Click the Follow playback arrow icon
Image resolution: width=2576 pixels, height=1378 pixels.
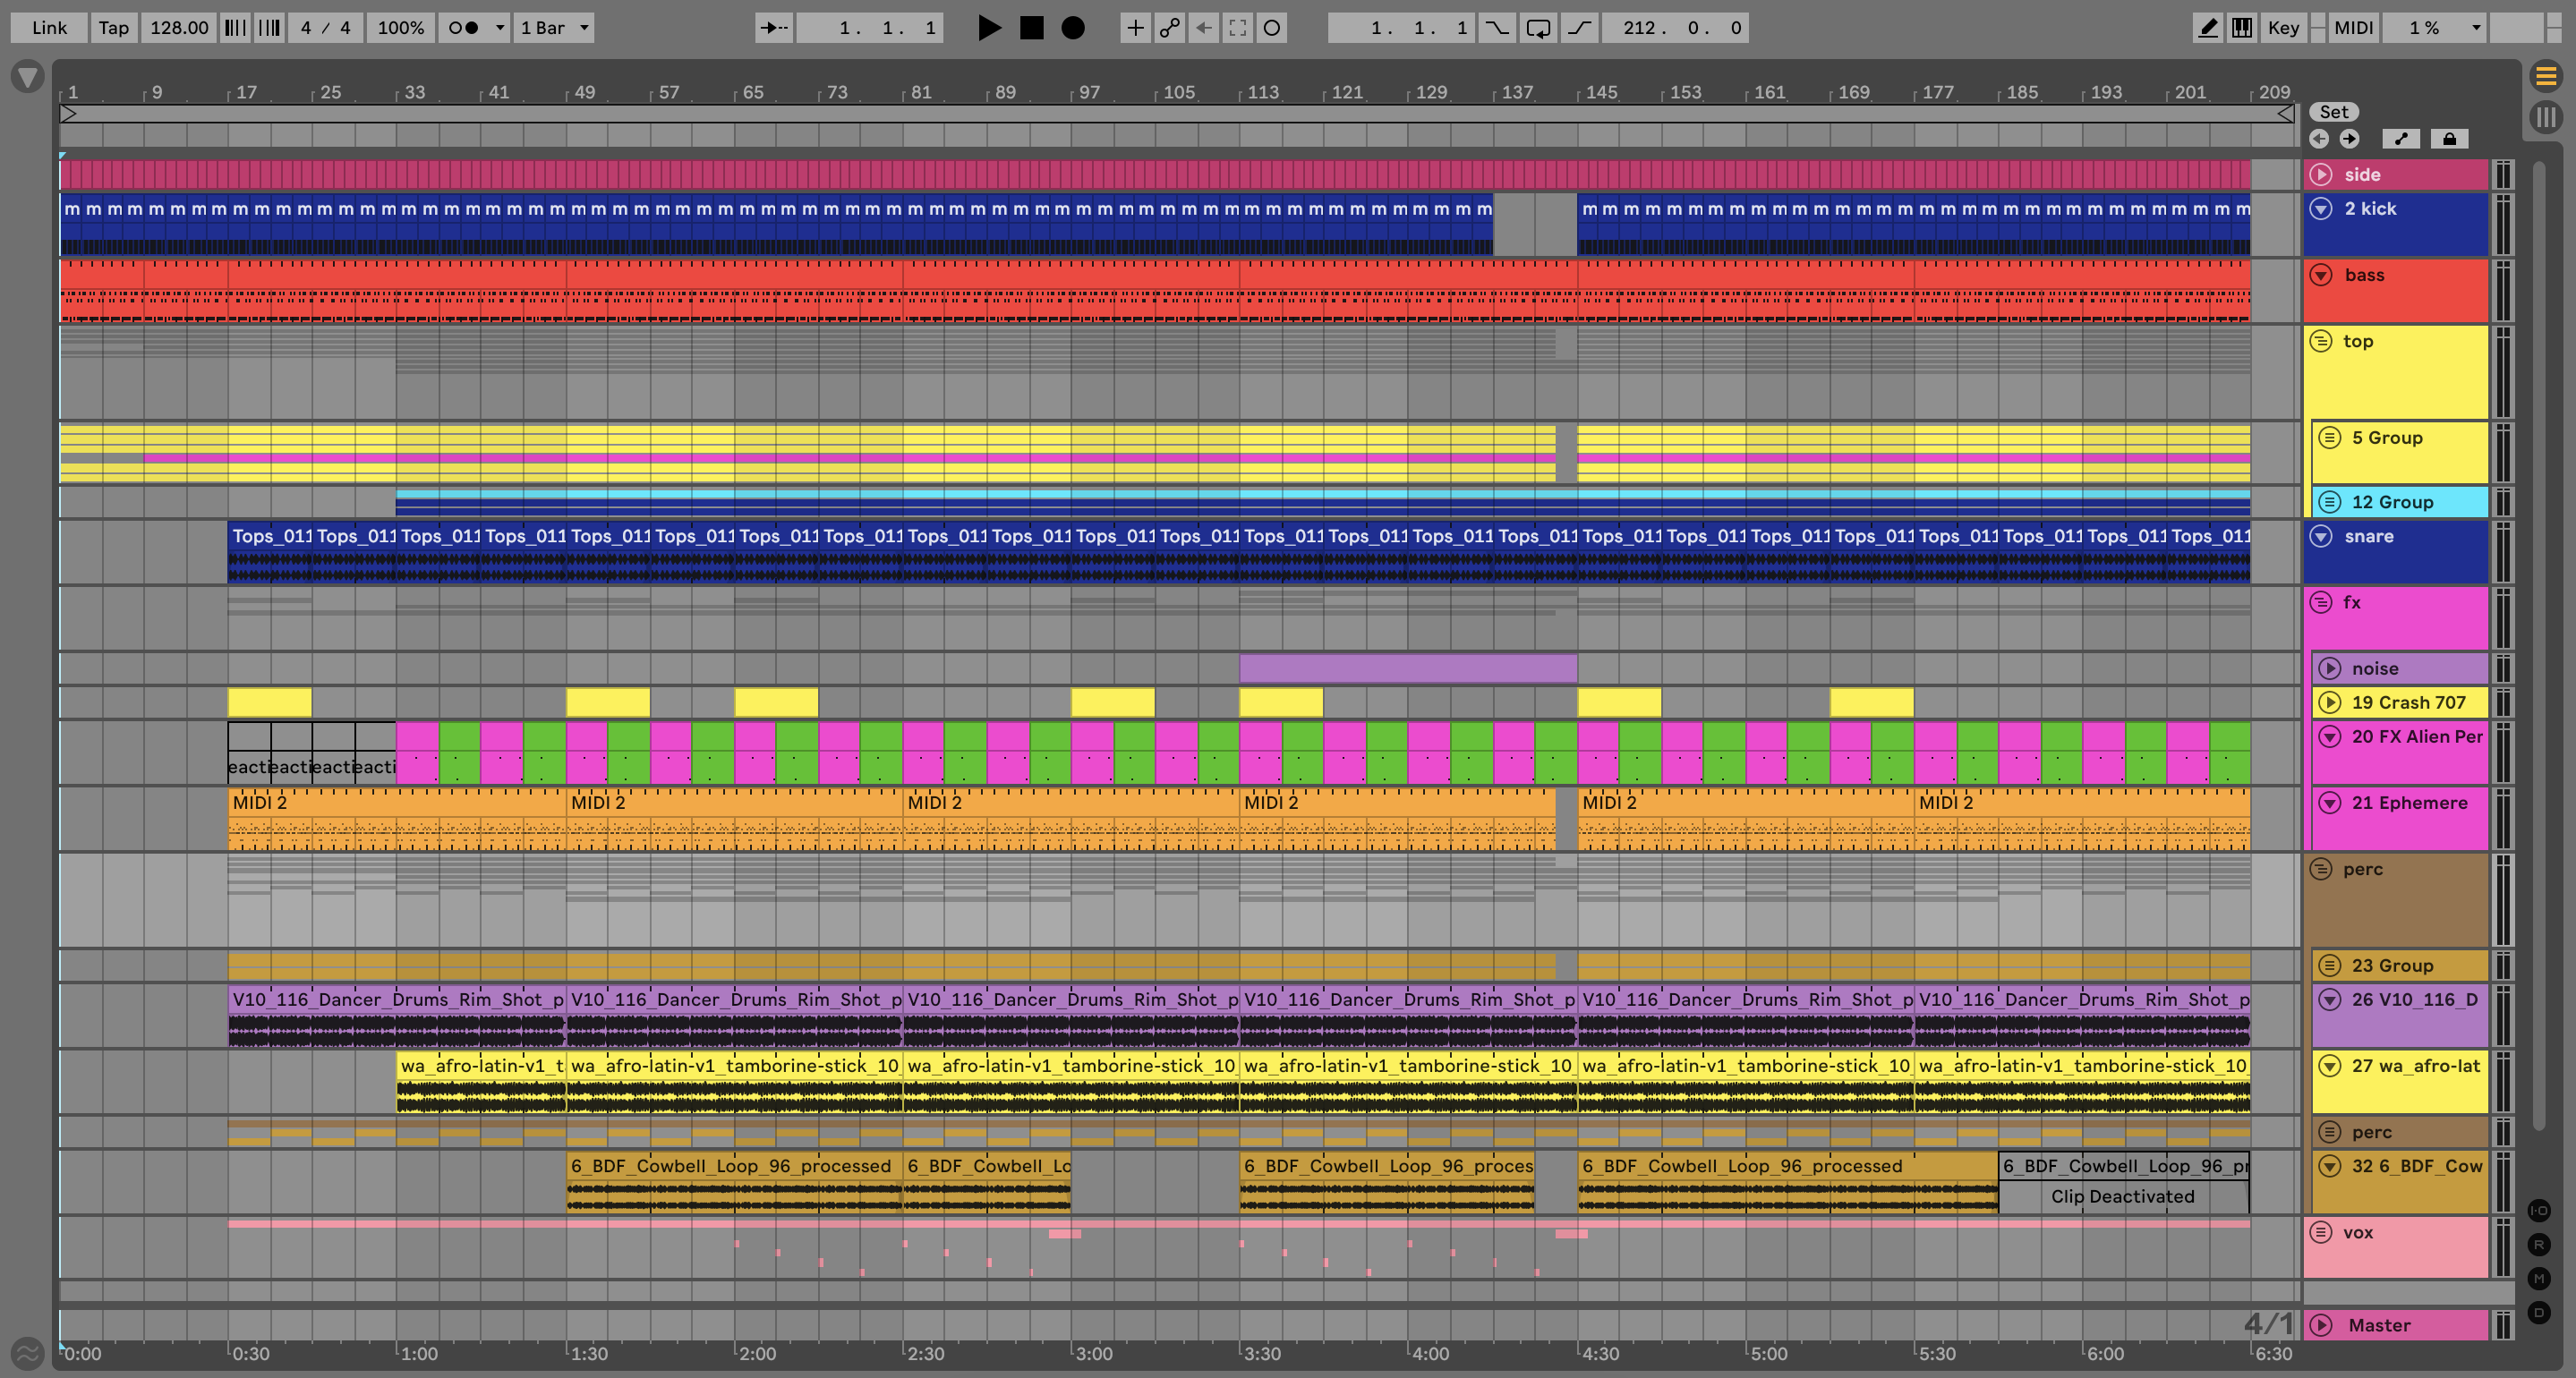tap(774, 28)
